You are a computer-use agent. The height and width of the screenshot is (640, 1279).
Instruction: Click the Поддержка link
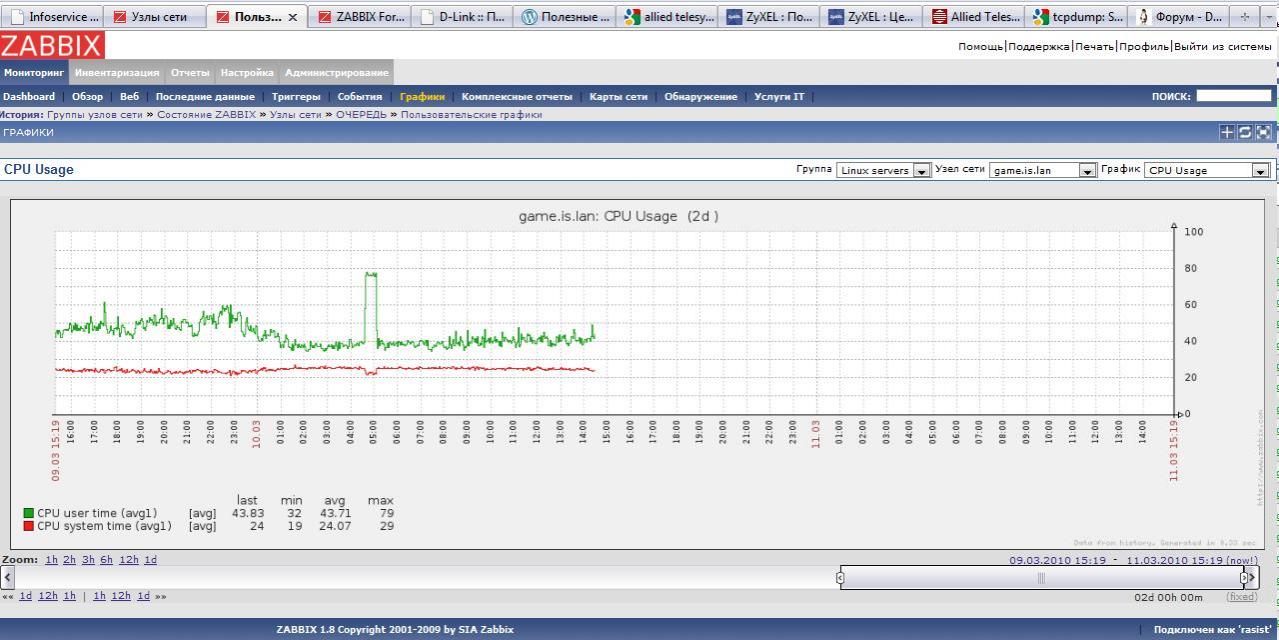1039,47
